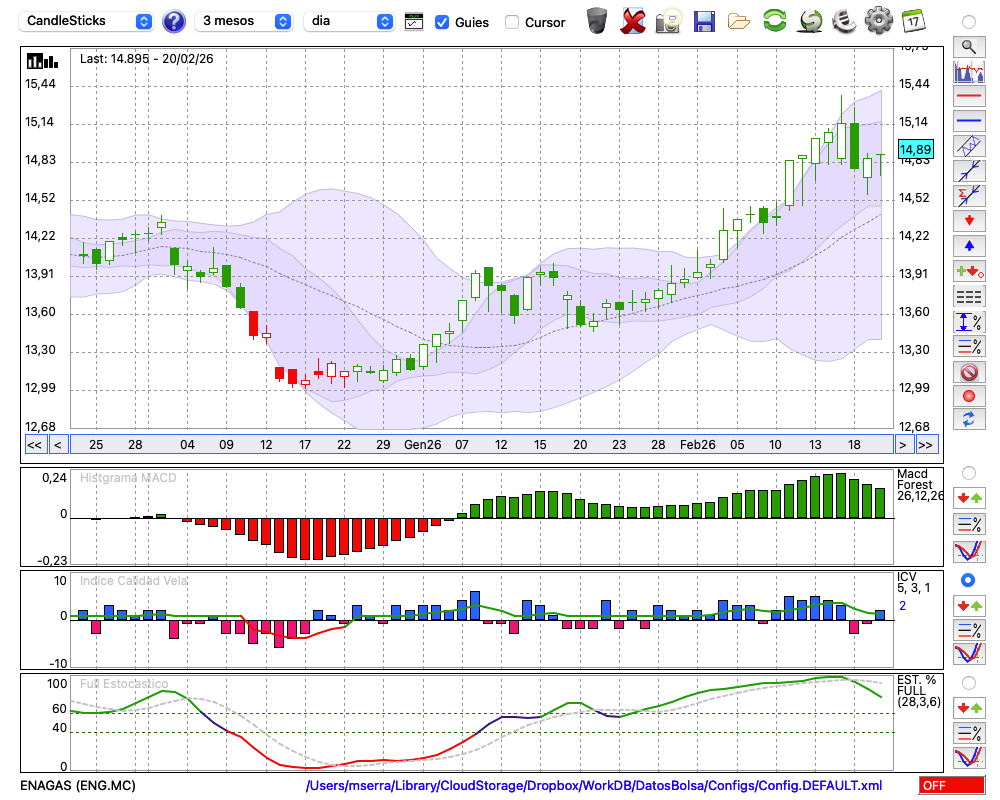Open the CandleSticks chart type dropdown
Image resolution: width=1000 pixels, height=800 pixels.
coord(88,21)
